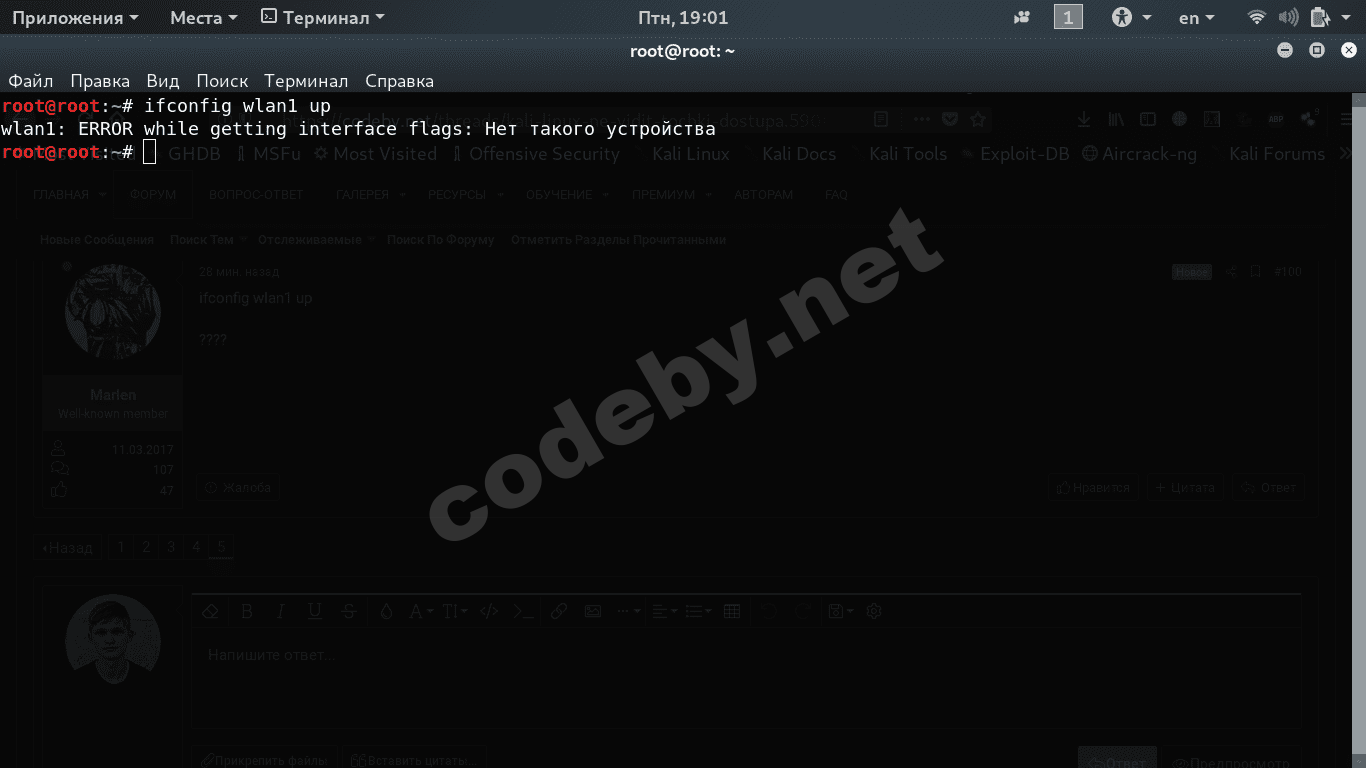Insert an image in the reply editor
Viewport: 1366px width, 768px height.
tap(593, 611)
